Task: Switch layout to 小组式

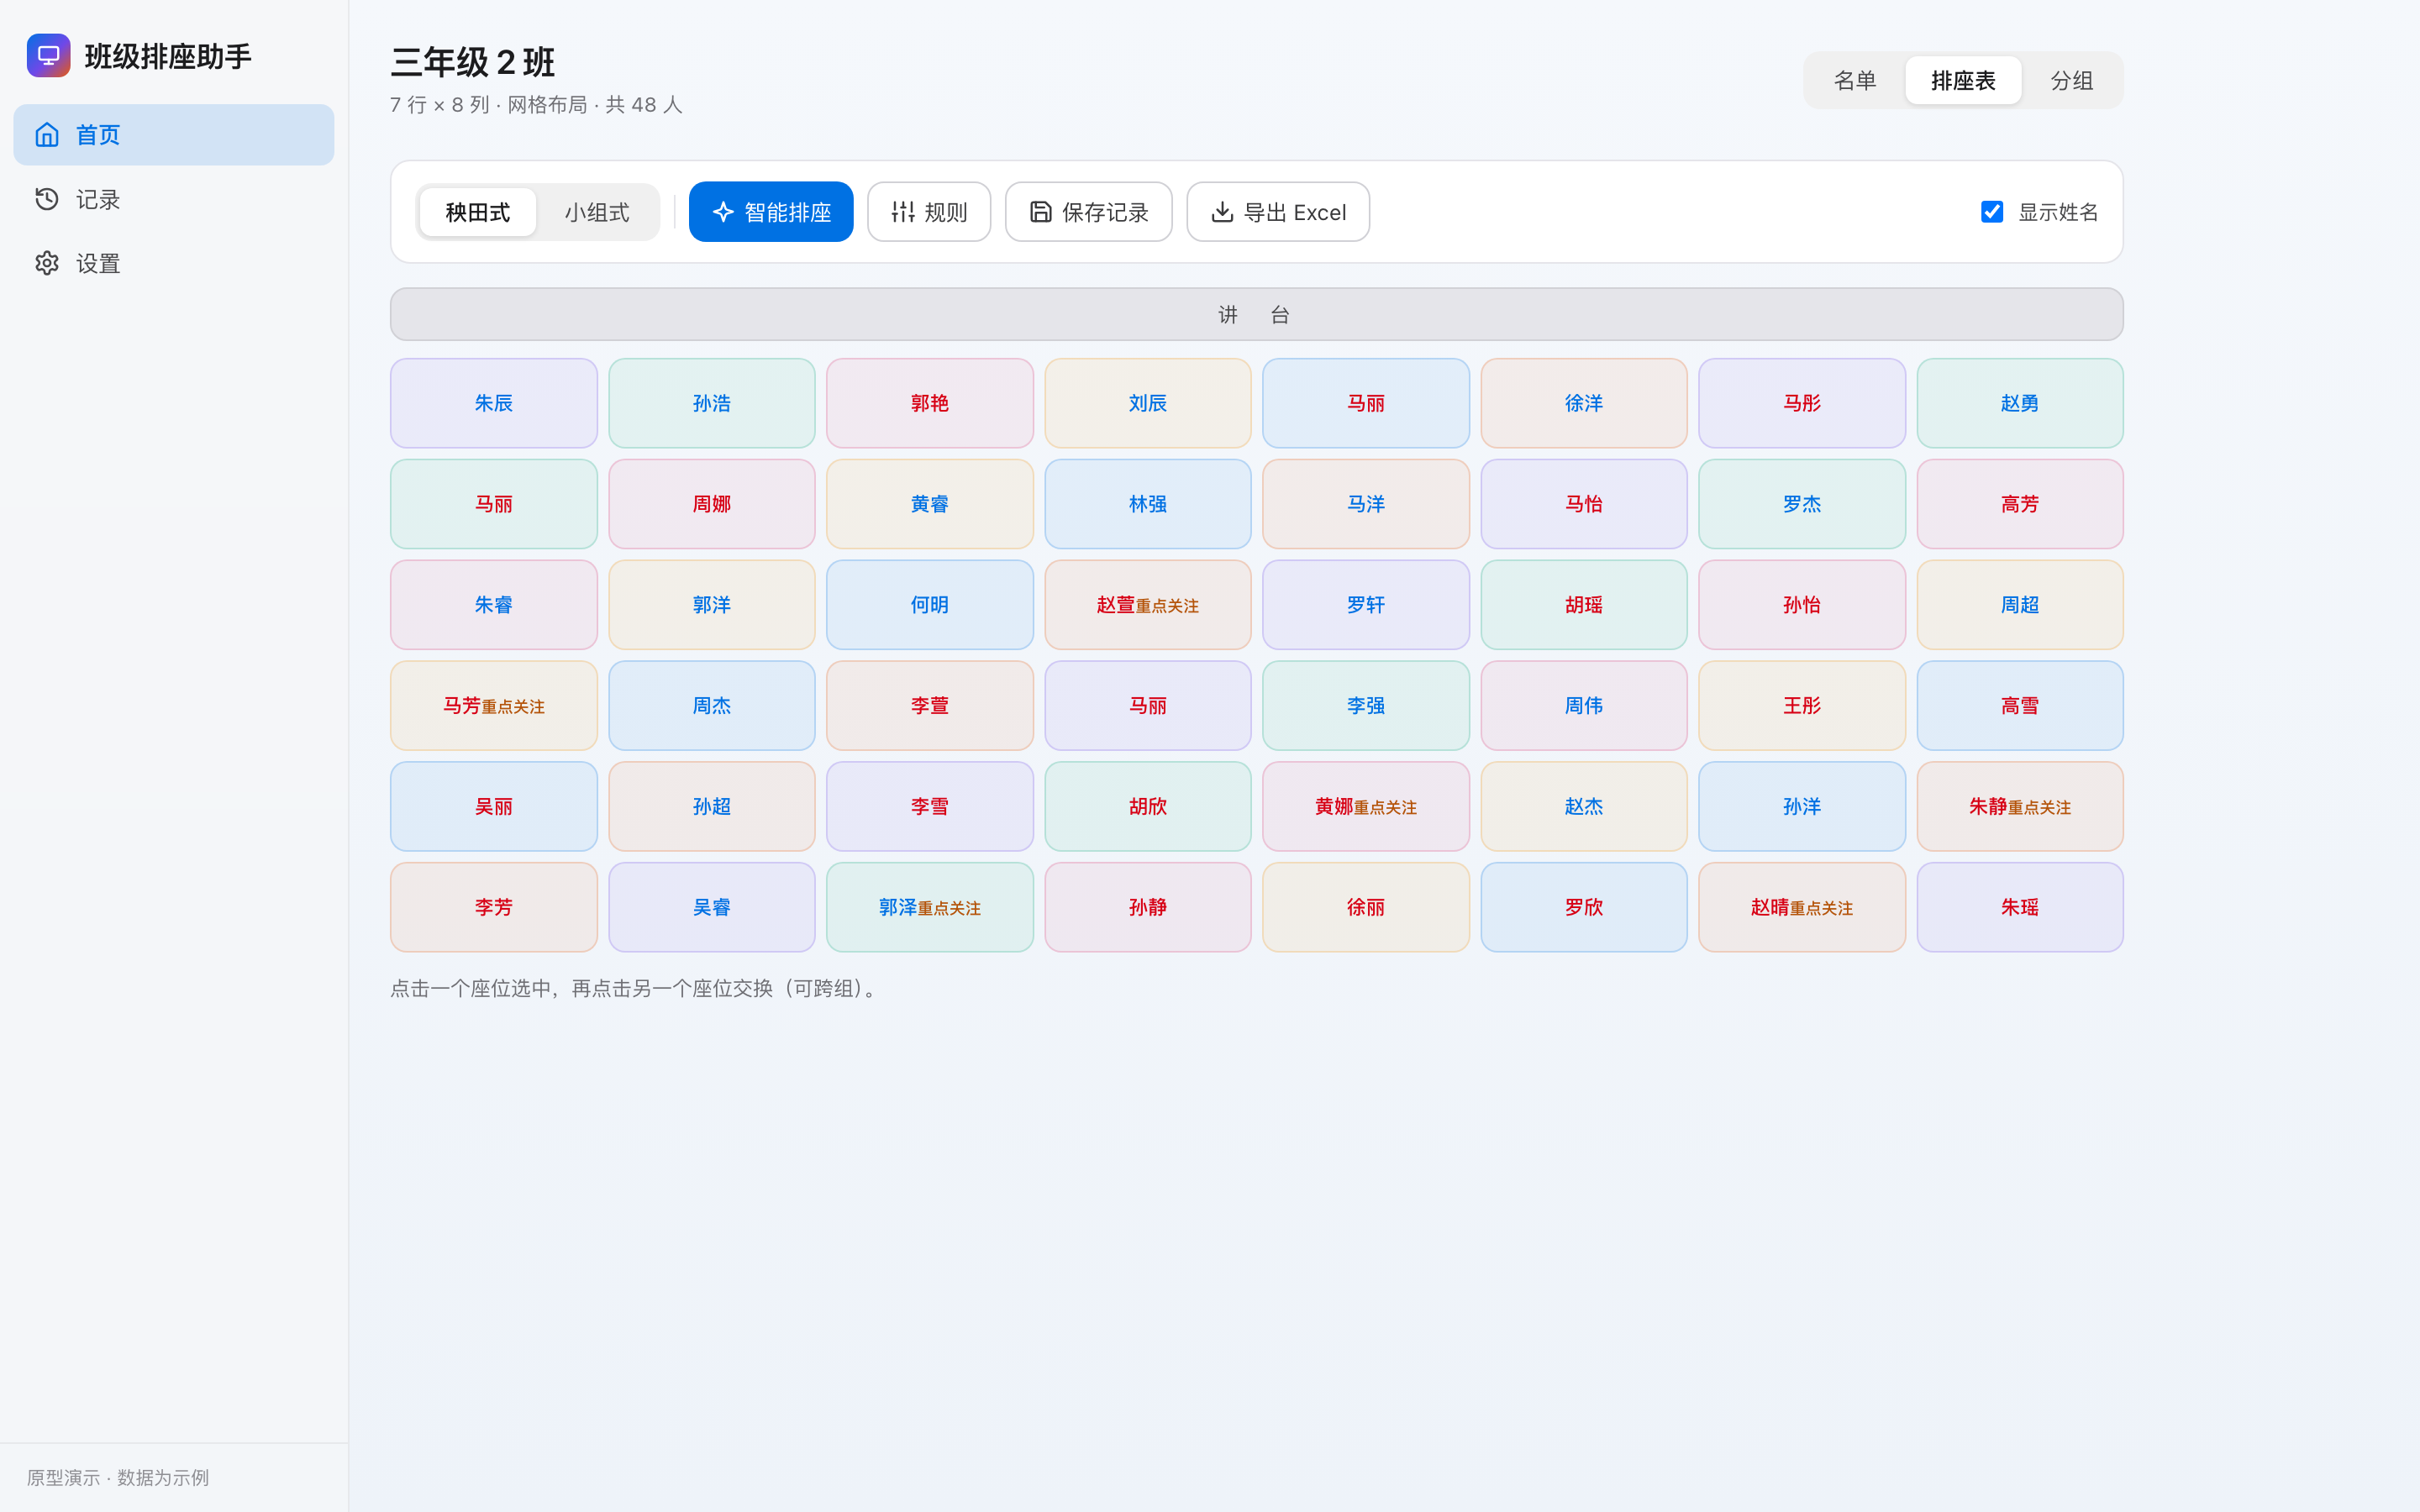Action: tap(597, 212)
